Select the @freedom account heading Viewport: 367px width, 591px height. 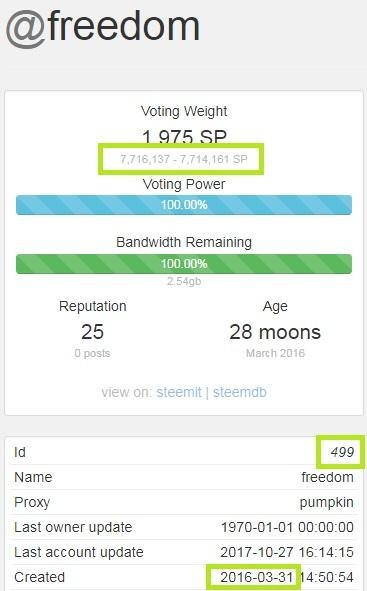point(102,27)
